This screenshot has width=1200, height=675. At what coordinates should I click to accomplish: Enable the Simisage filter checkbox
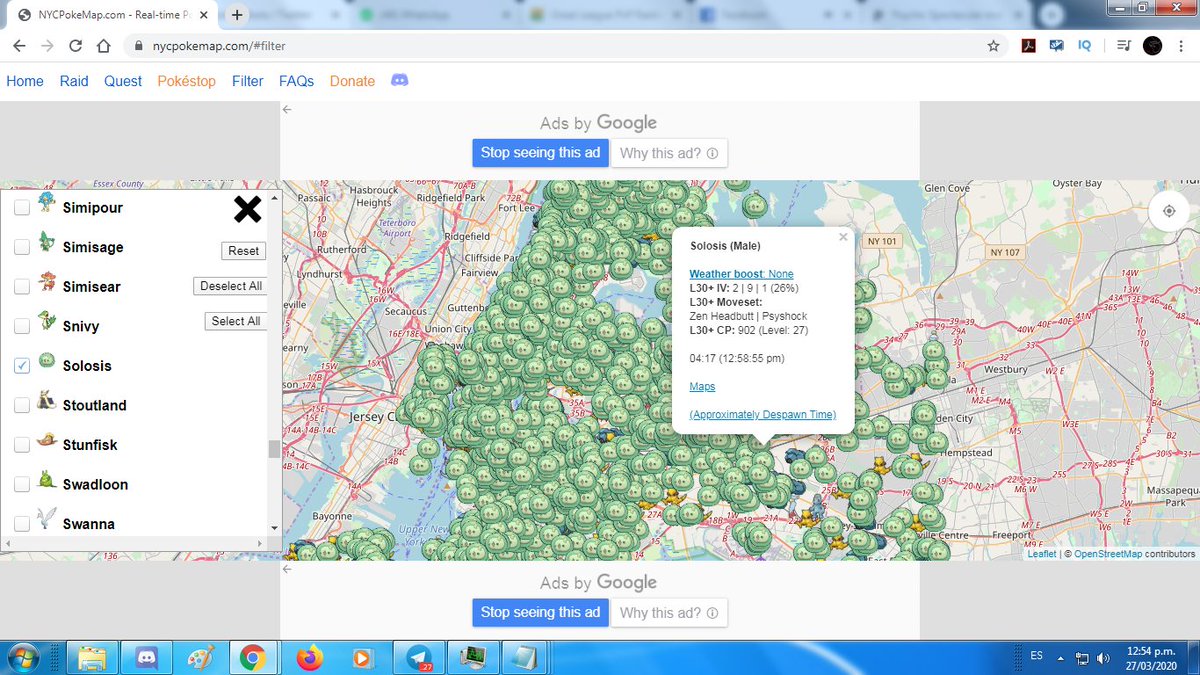(21, 248)
